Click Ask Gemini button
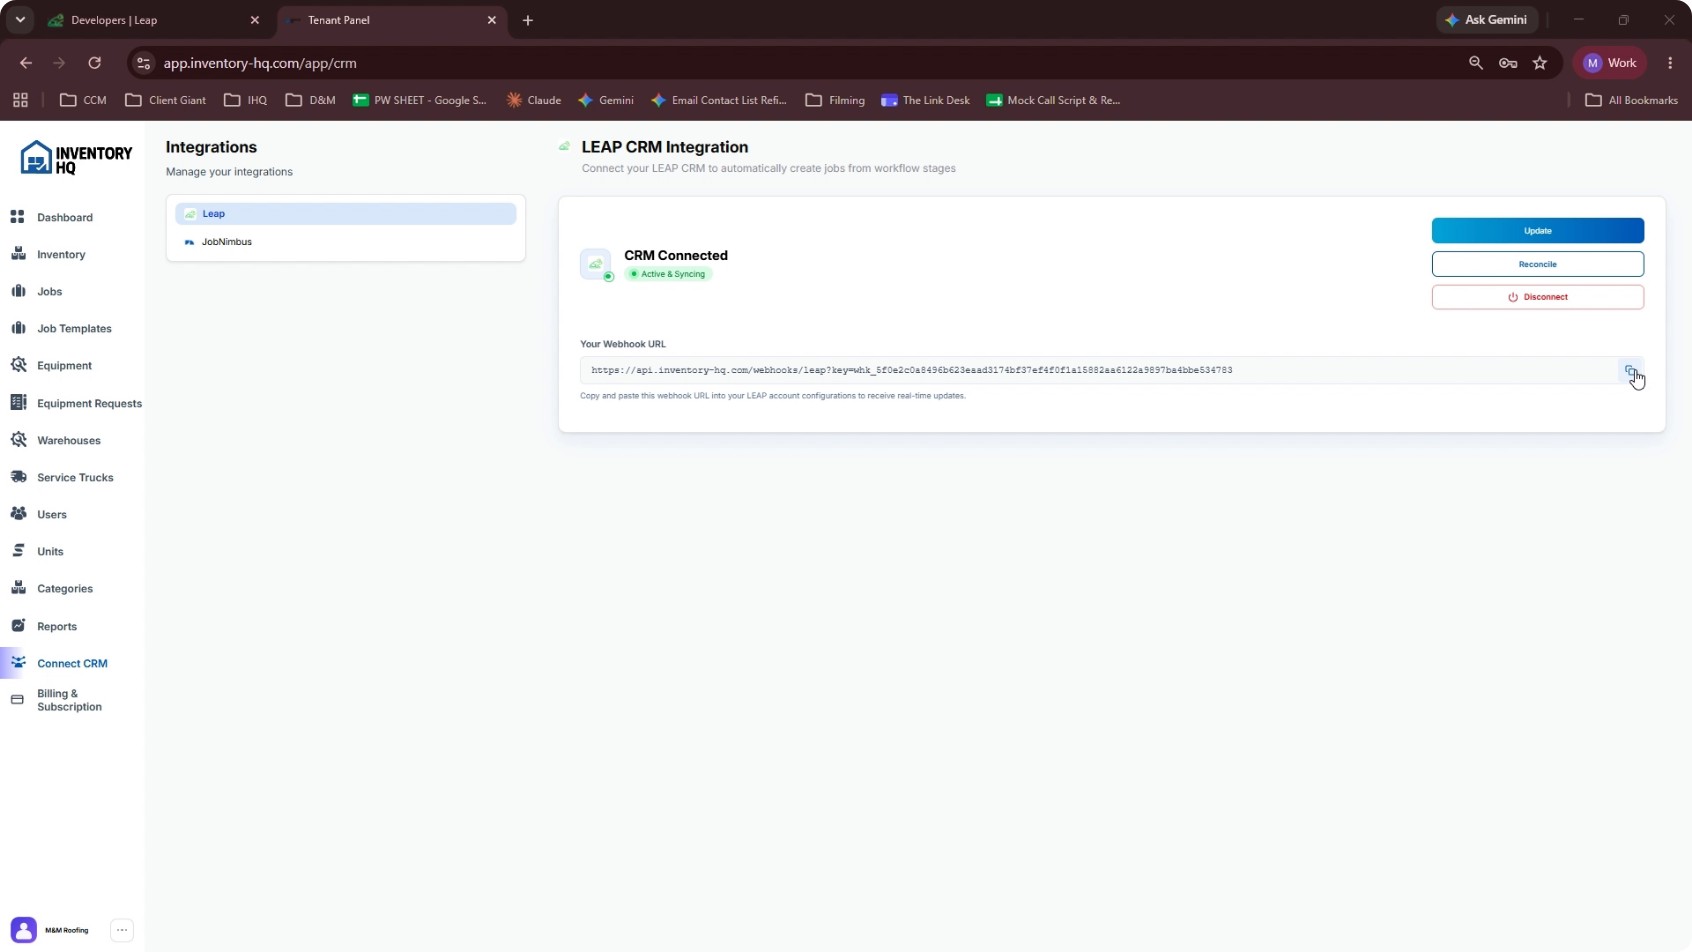 coord(1487,20)
